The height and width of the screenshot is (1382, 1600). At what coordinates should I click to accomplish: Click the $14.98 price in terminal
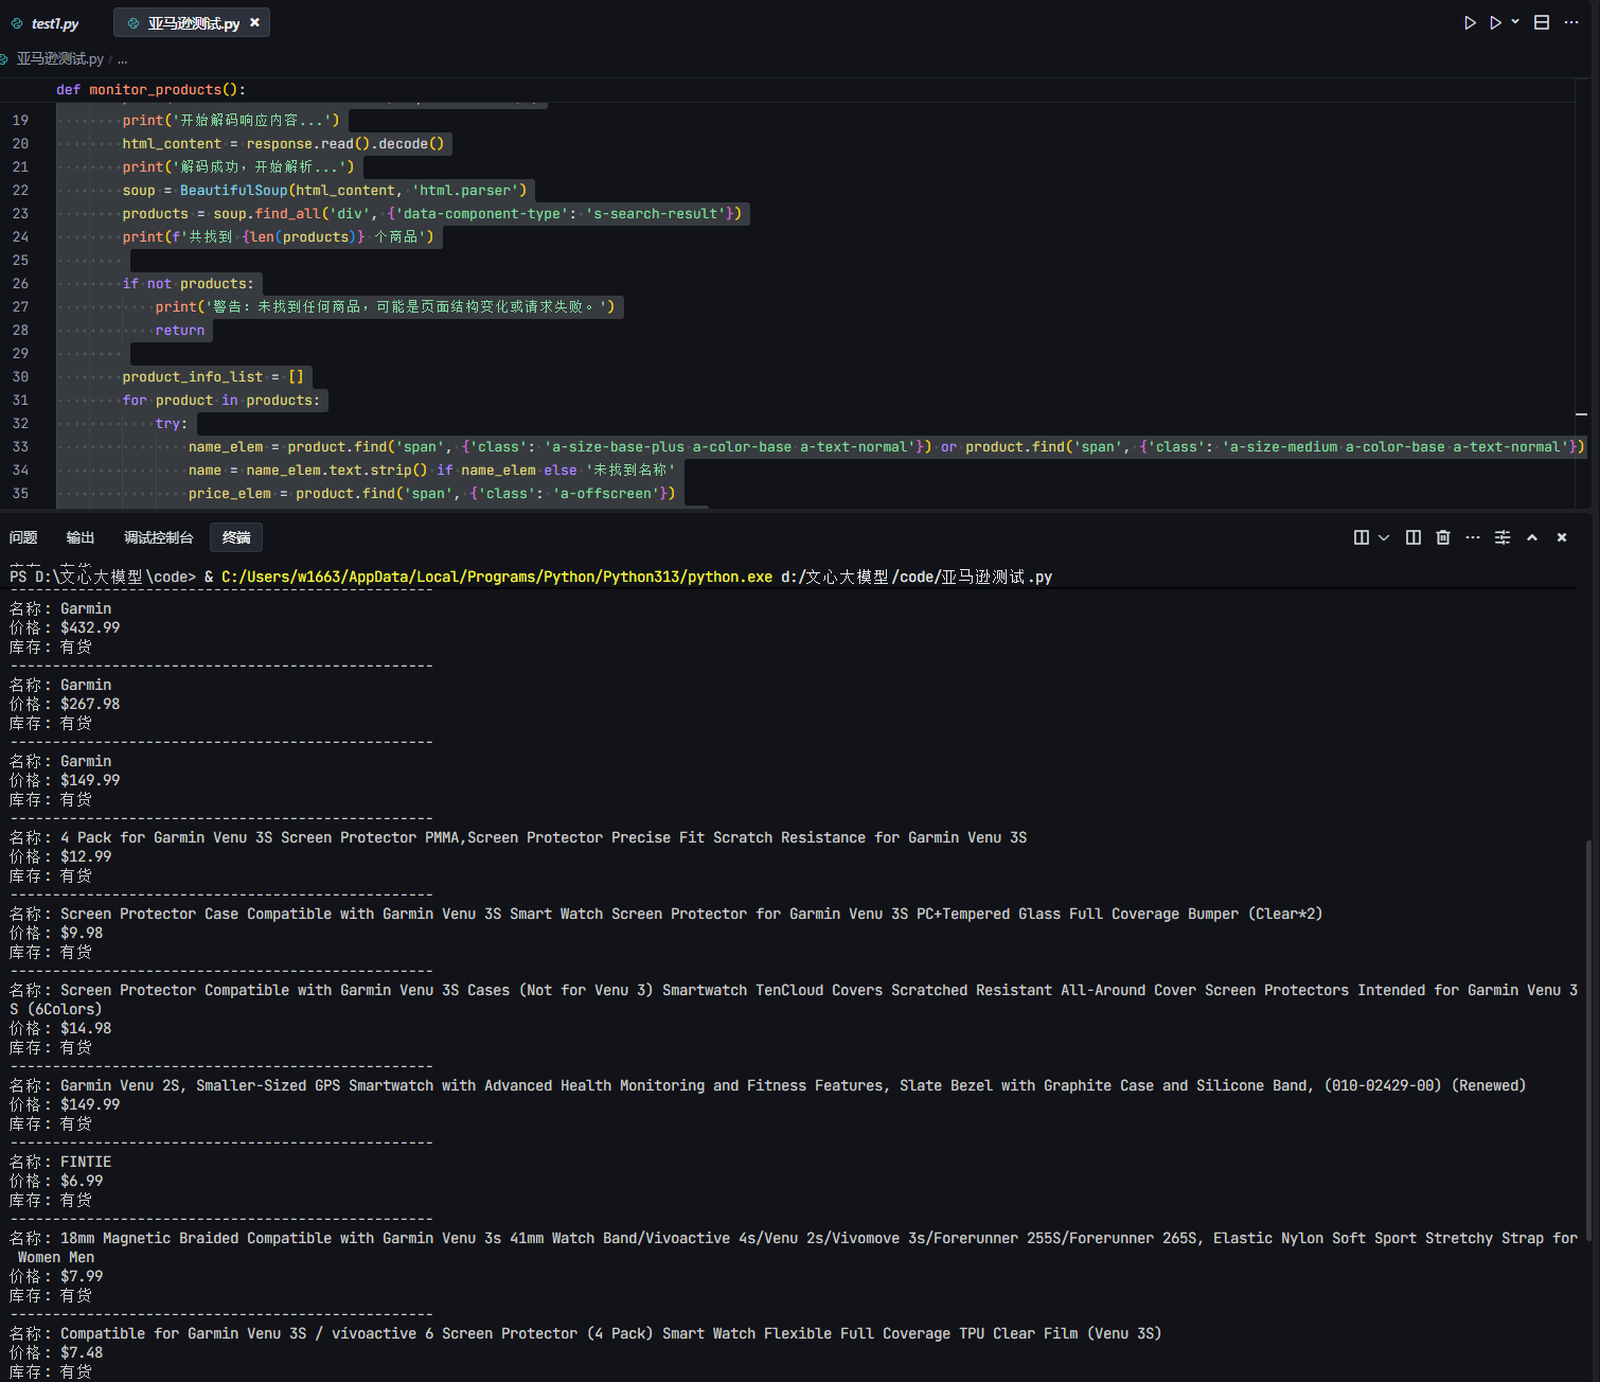point(86,1029)
